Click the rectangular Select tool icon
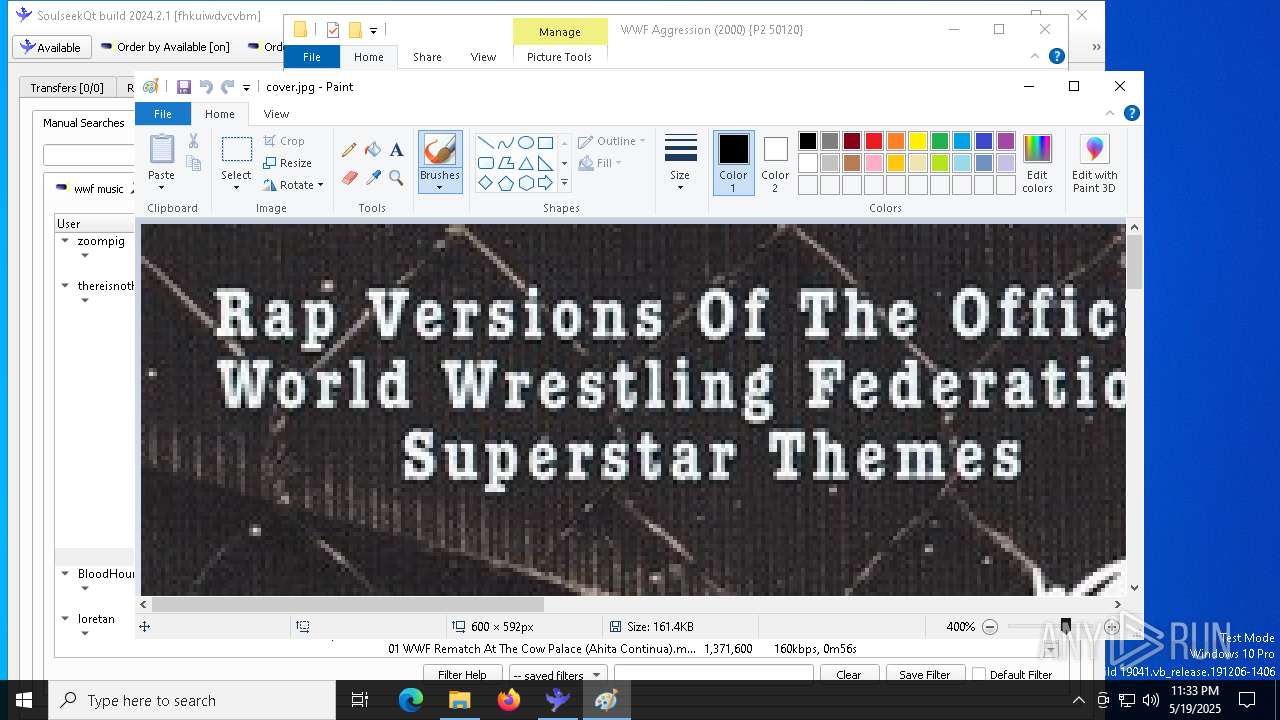 click(x=237, y=150)
